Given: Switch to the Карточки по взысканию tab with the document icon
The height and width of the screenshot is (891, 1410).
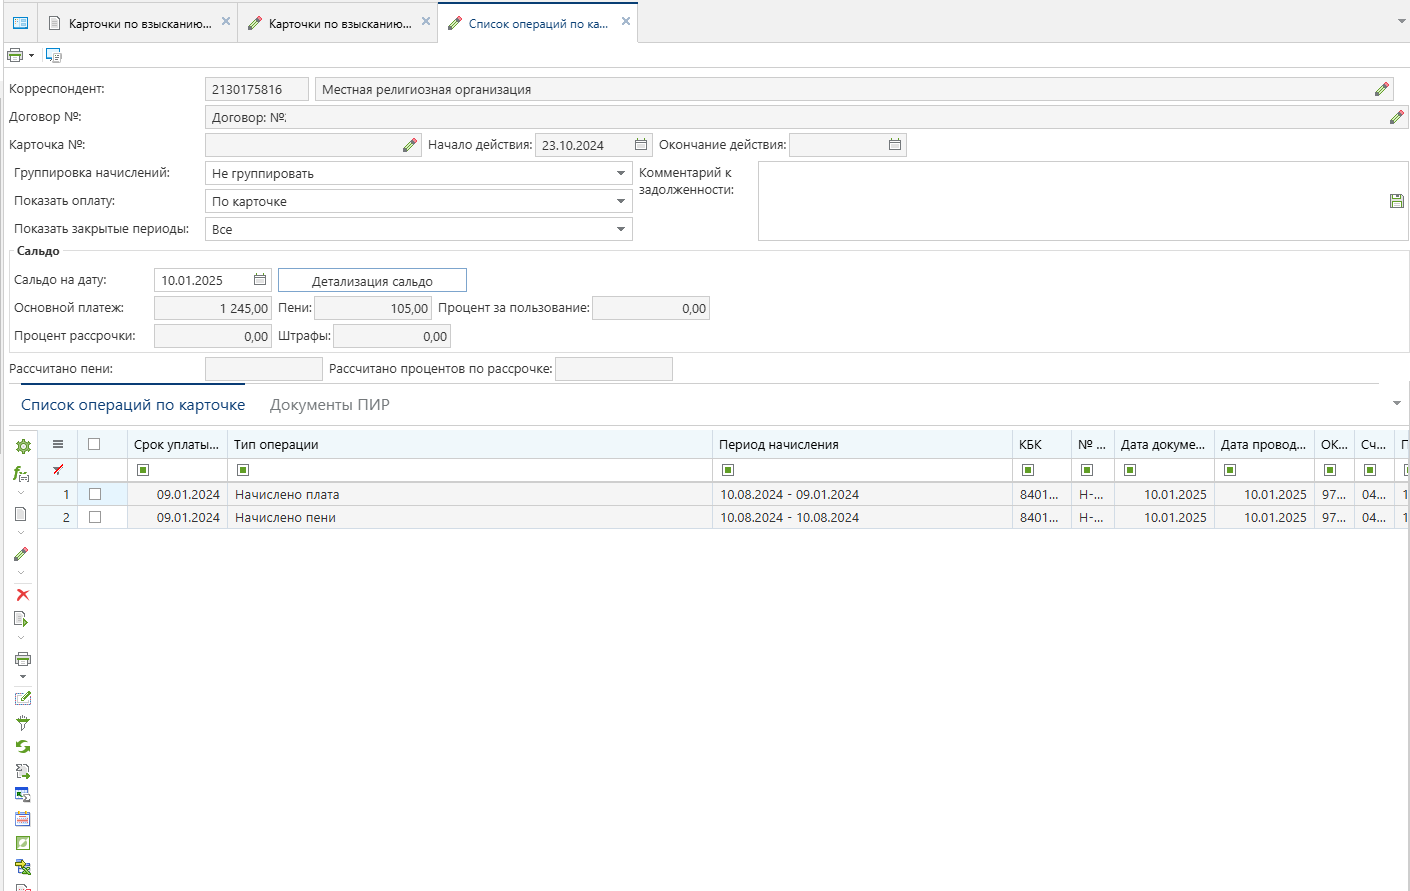Looking at the screenshot, I should [x=138, y=22].
